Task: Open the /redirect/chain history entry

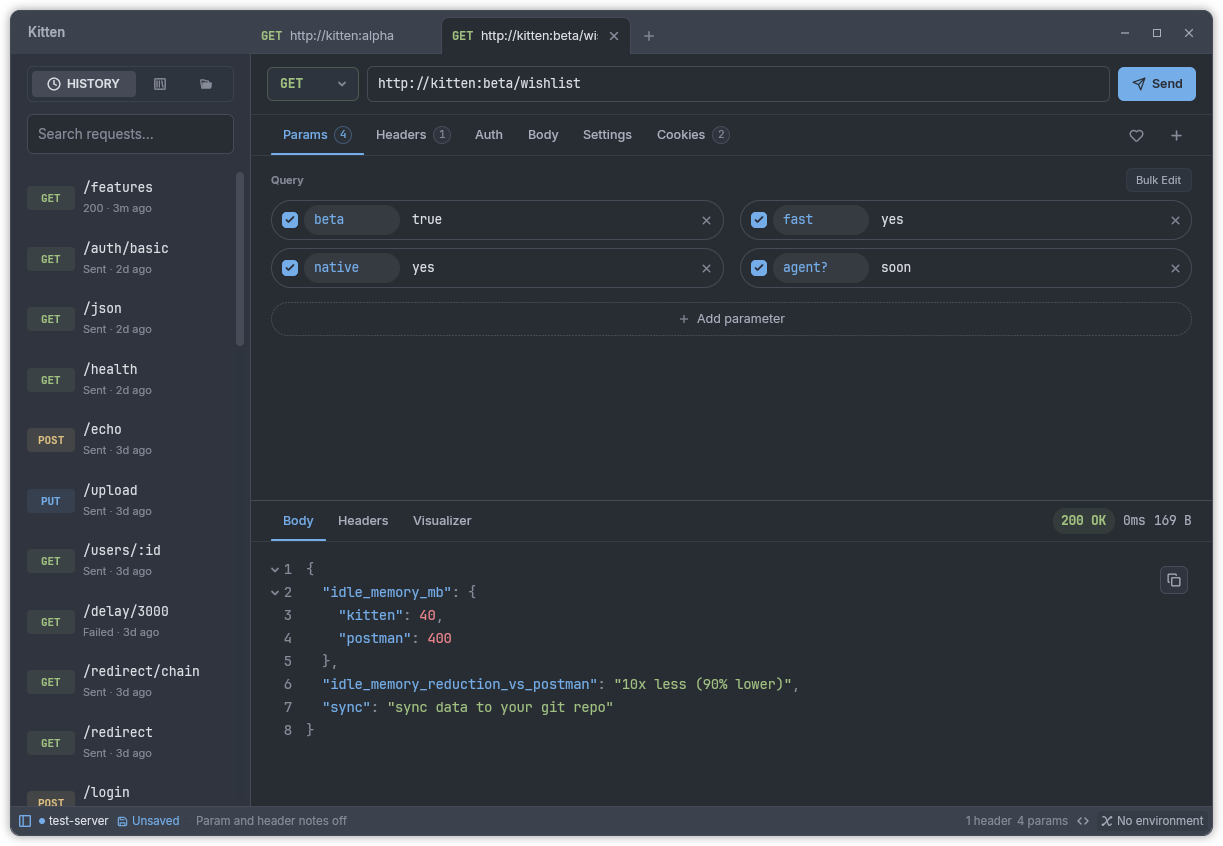Action: tap(130, 682)
